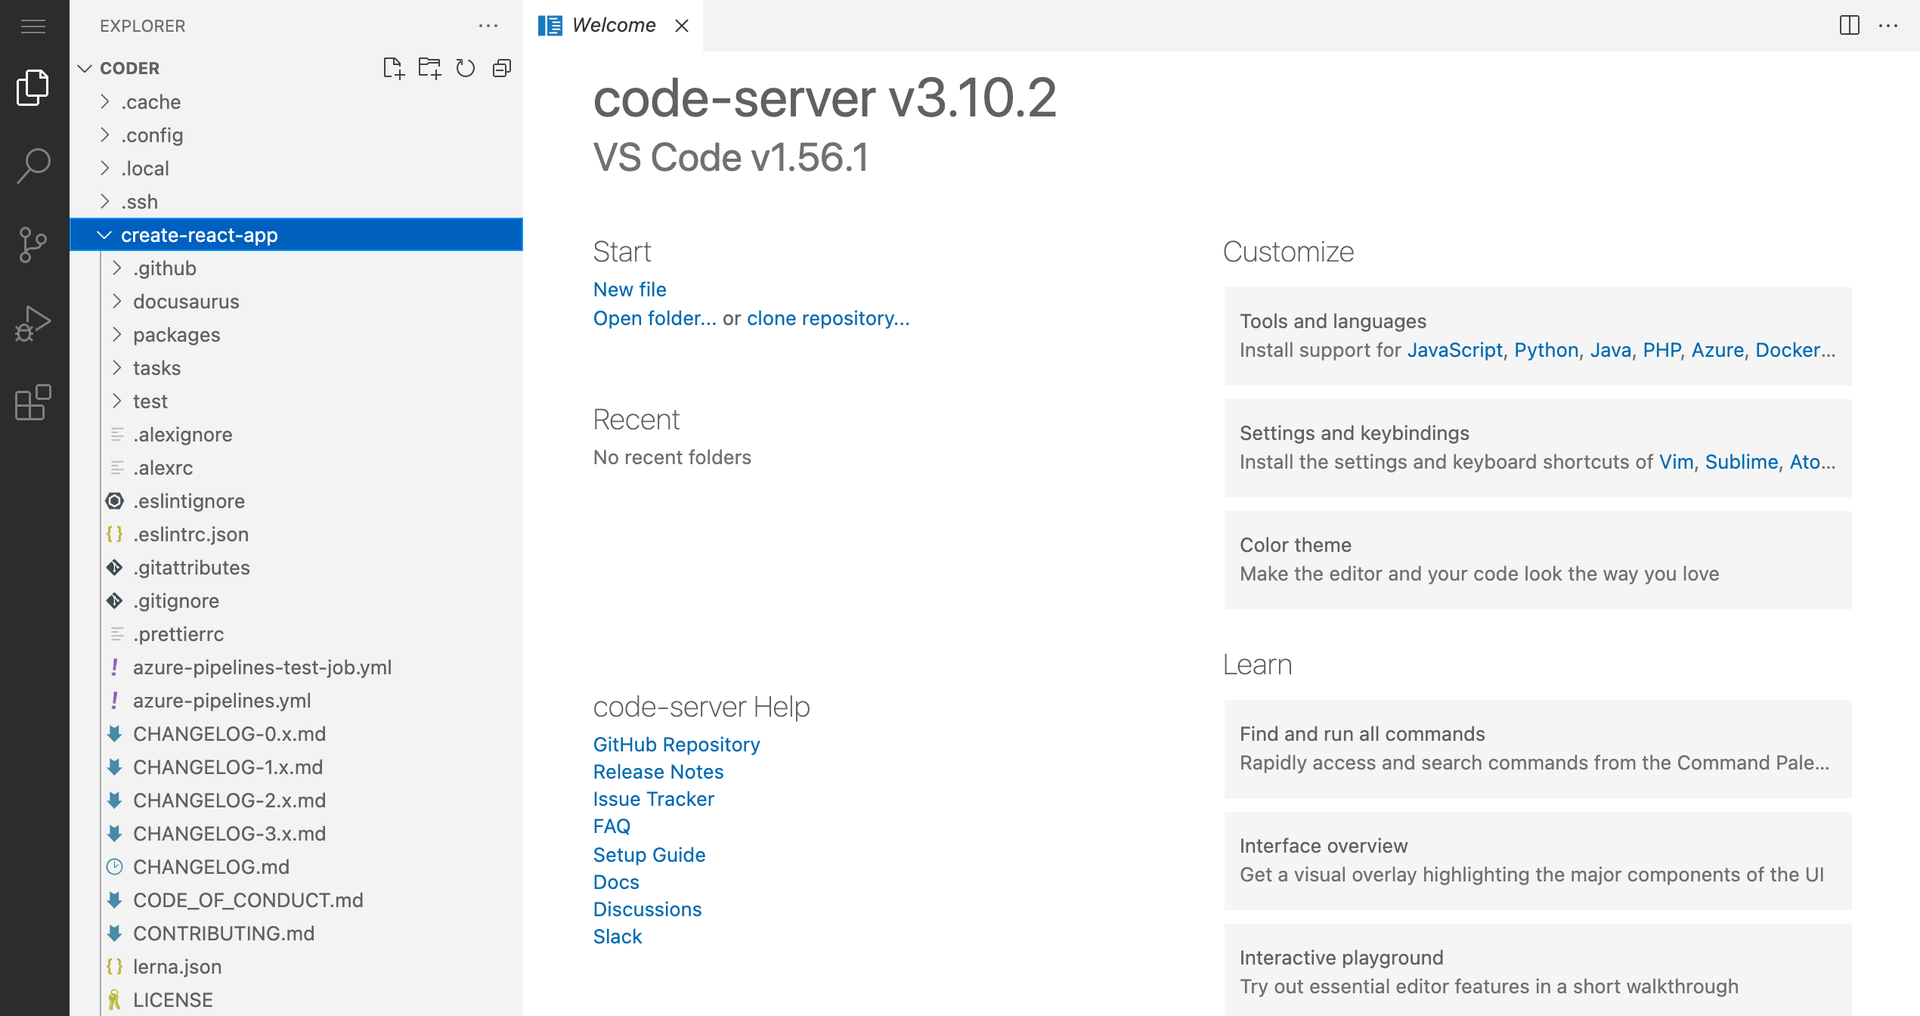Open CHANGELOG-1.x.md
Viewport: 1920px width, 1016px height.
pos(296,767)
